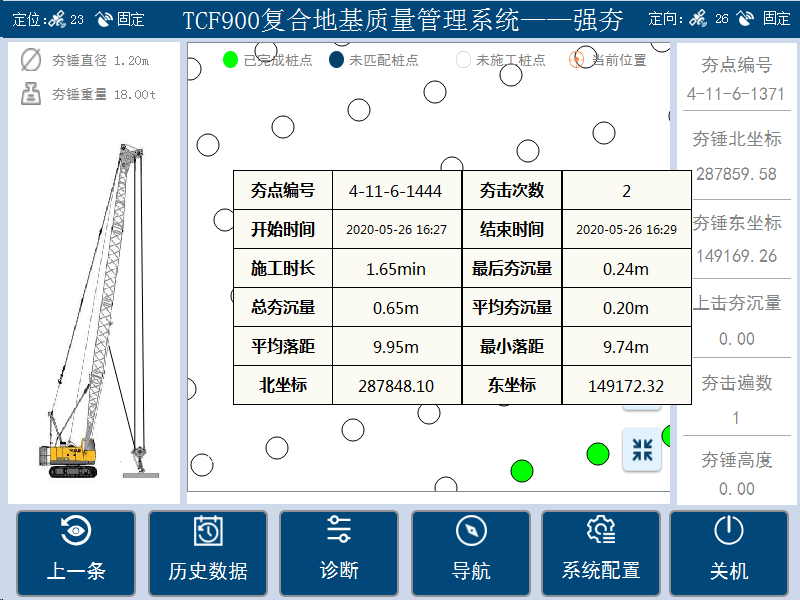This screenshot has width=800, height=600.
Task: Click the map recenter arrows icon
Action: click(641, 450)
